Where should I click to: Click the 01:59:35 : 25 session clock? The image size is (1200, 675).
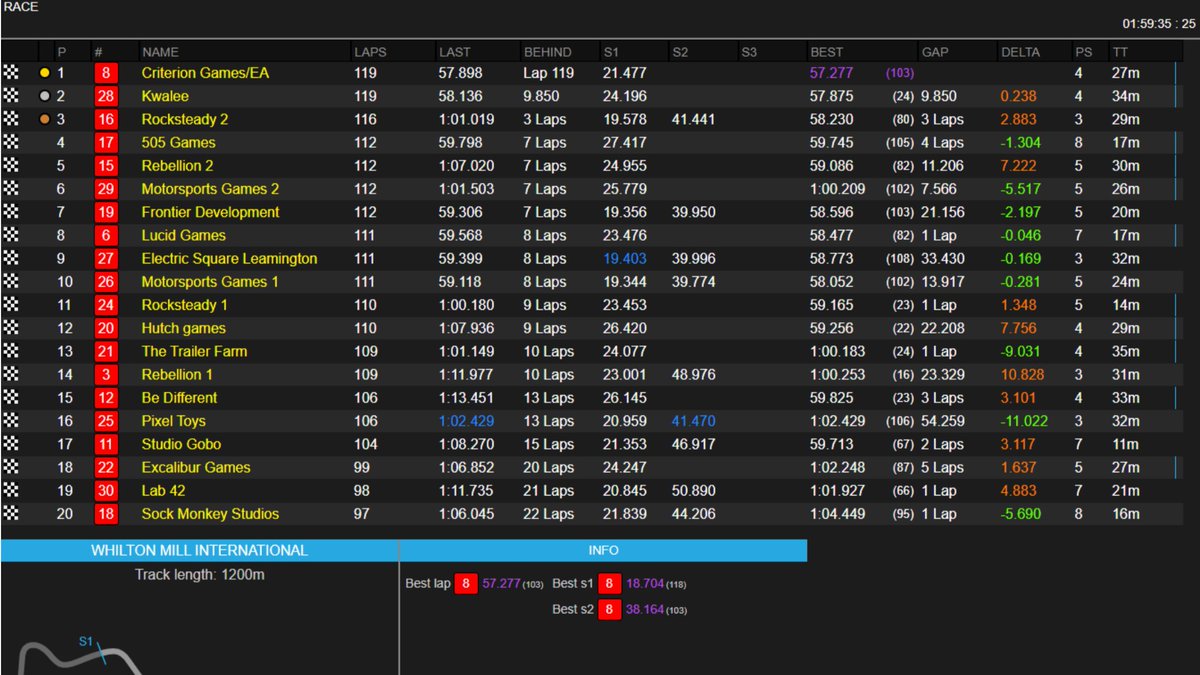pyautogui.click(x=1158, y=23)
